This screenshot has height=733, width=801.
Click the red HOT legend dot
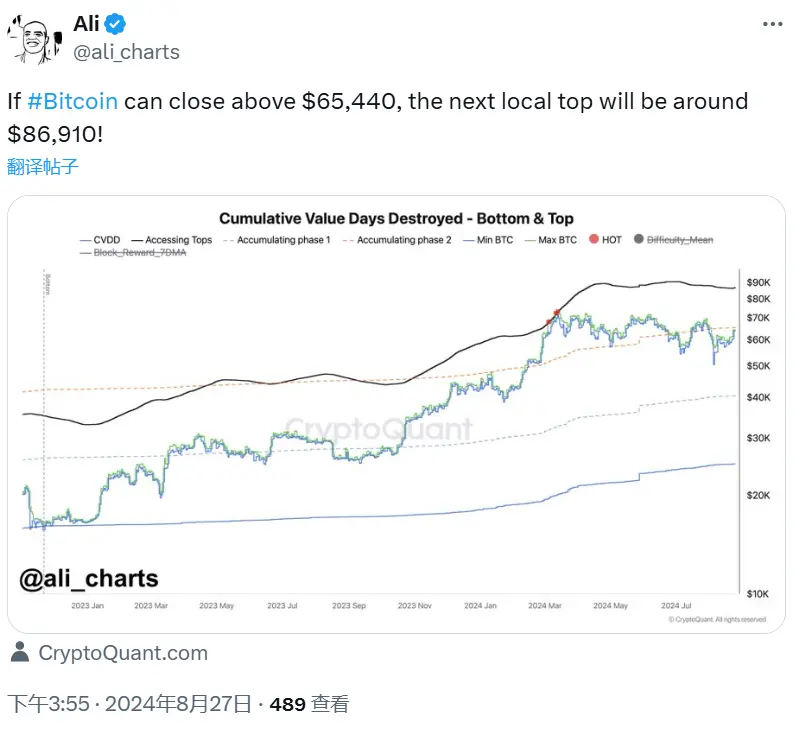pyautogui.click(x=595, y=240)
